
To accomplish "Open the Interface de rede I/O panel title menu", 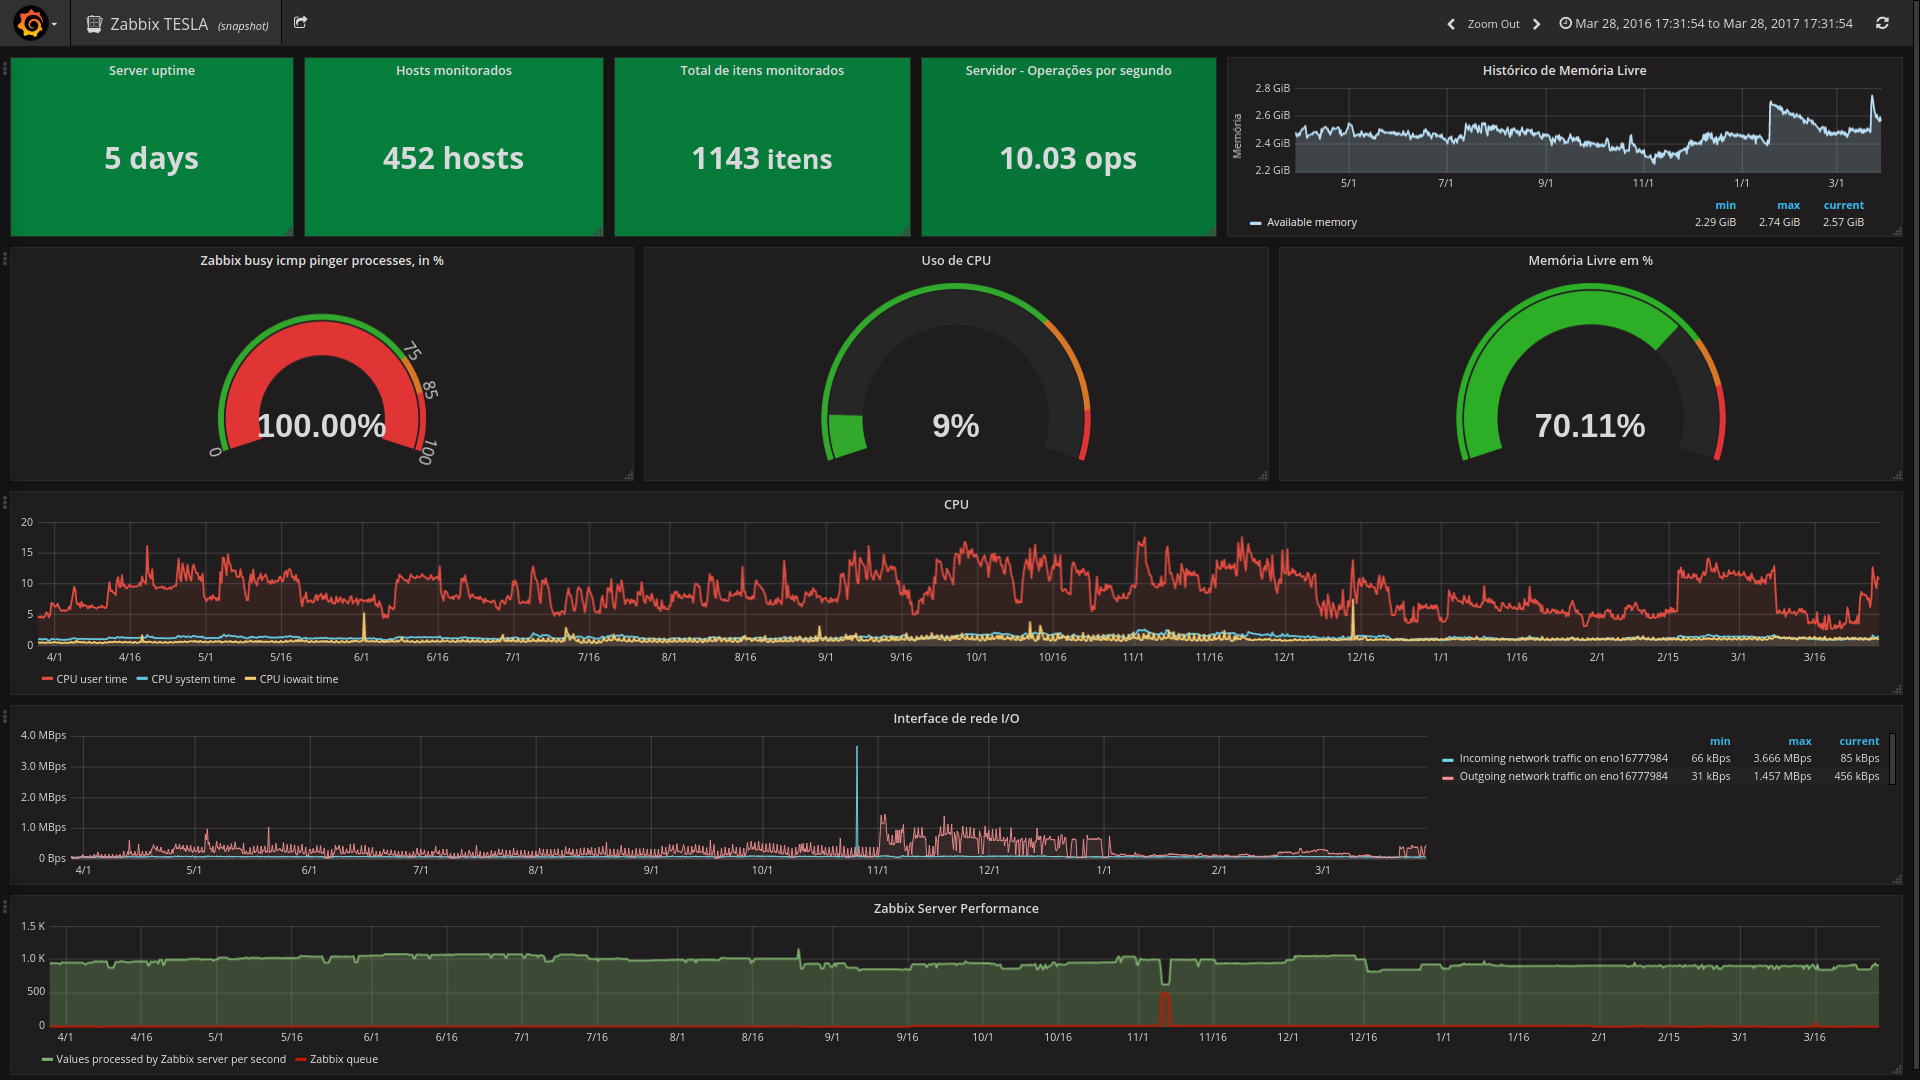I will 955,719.
